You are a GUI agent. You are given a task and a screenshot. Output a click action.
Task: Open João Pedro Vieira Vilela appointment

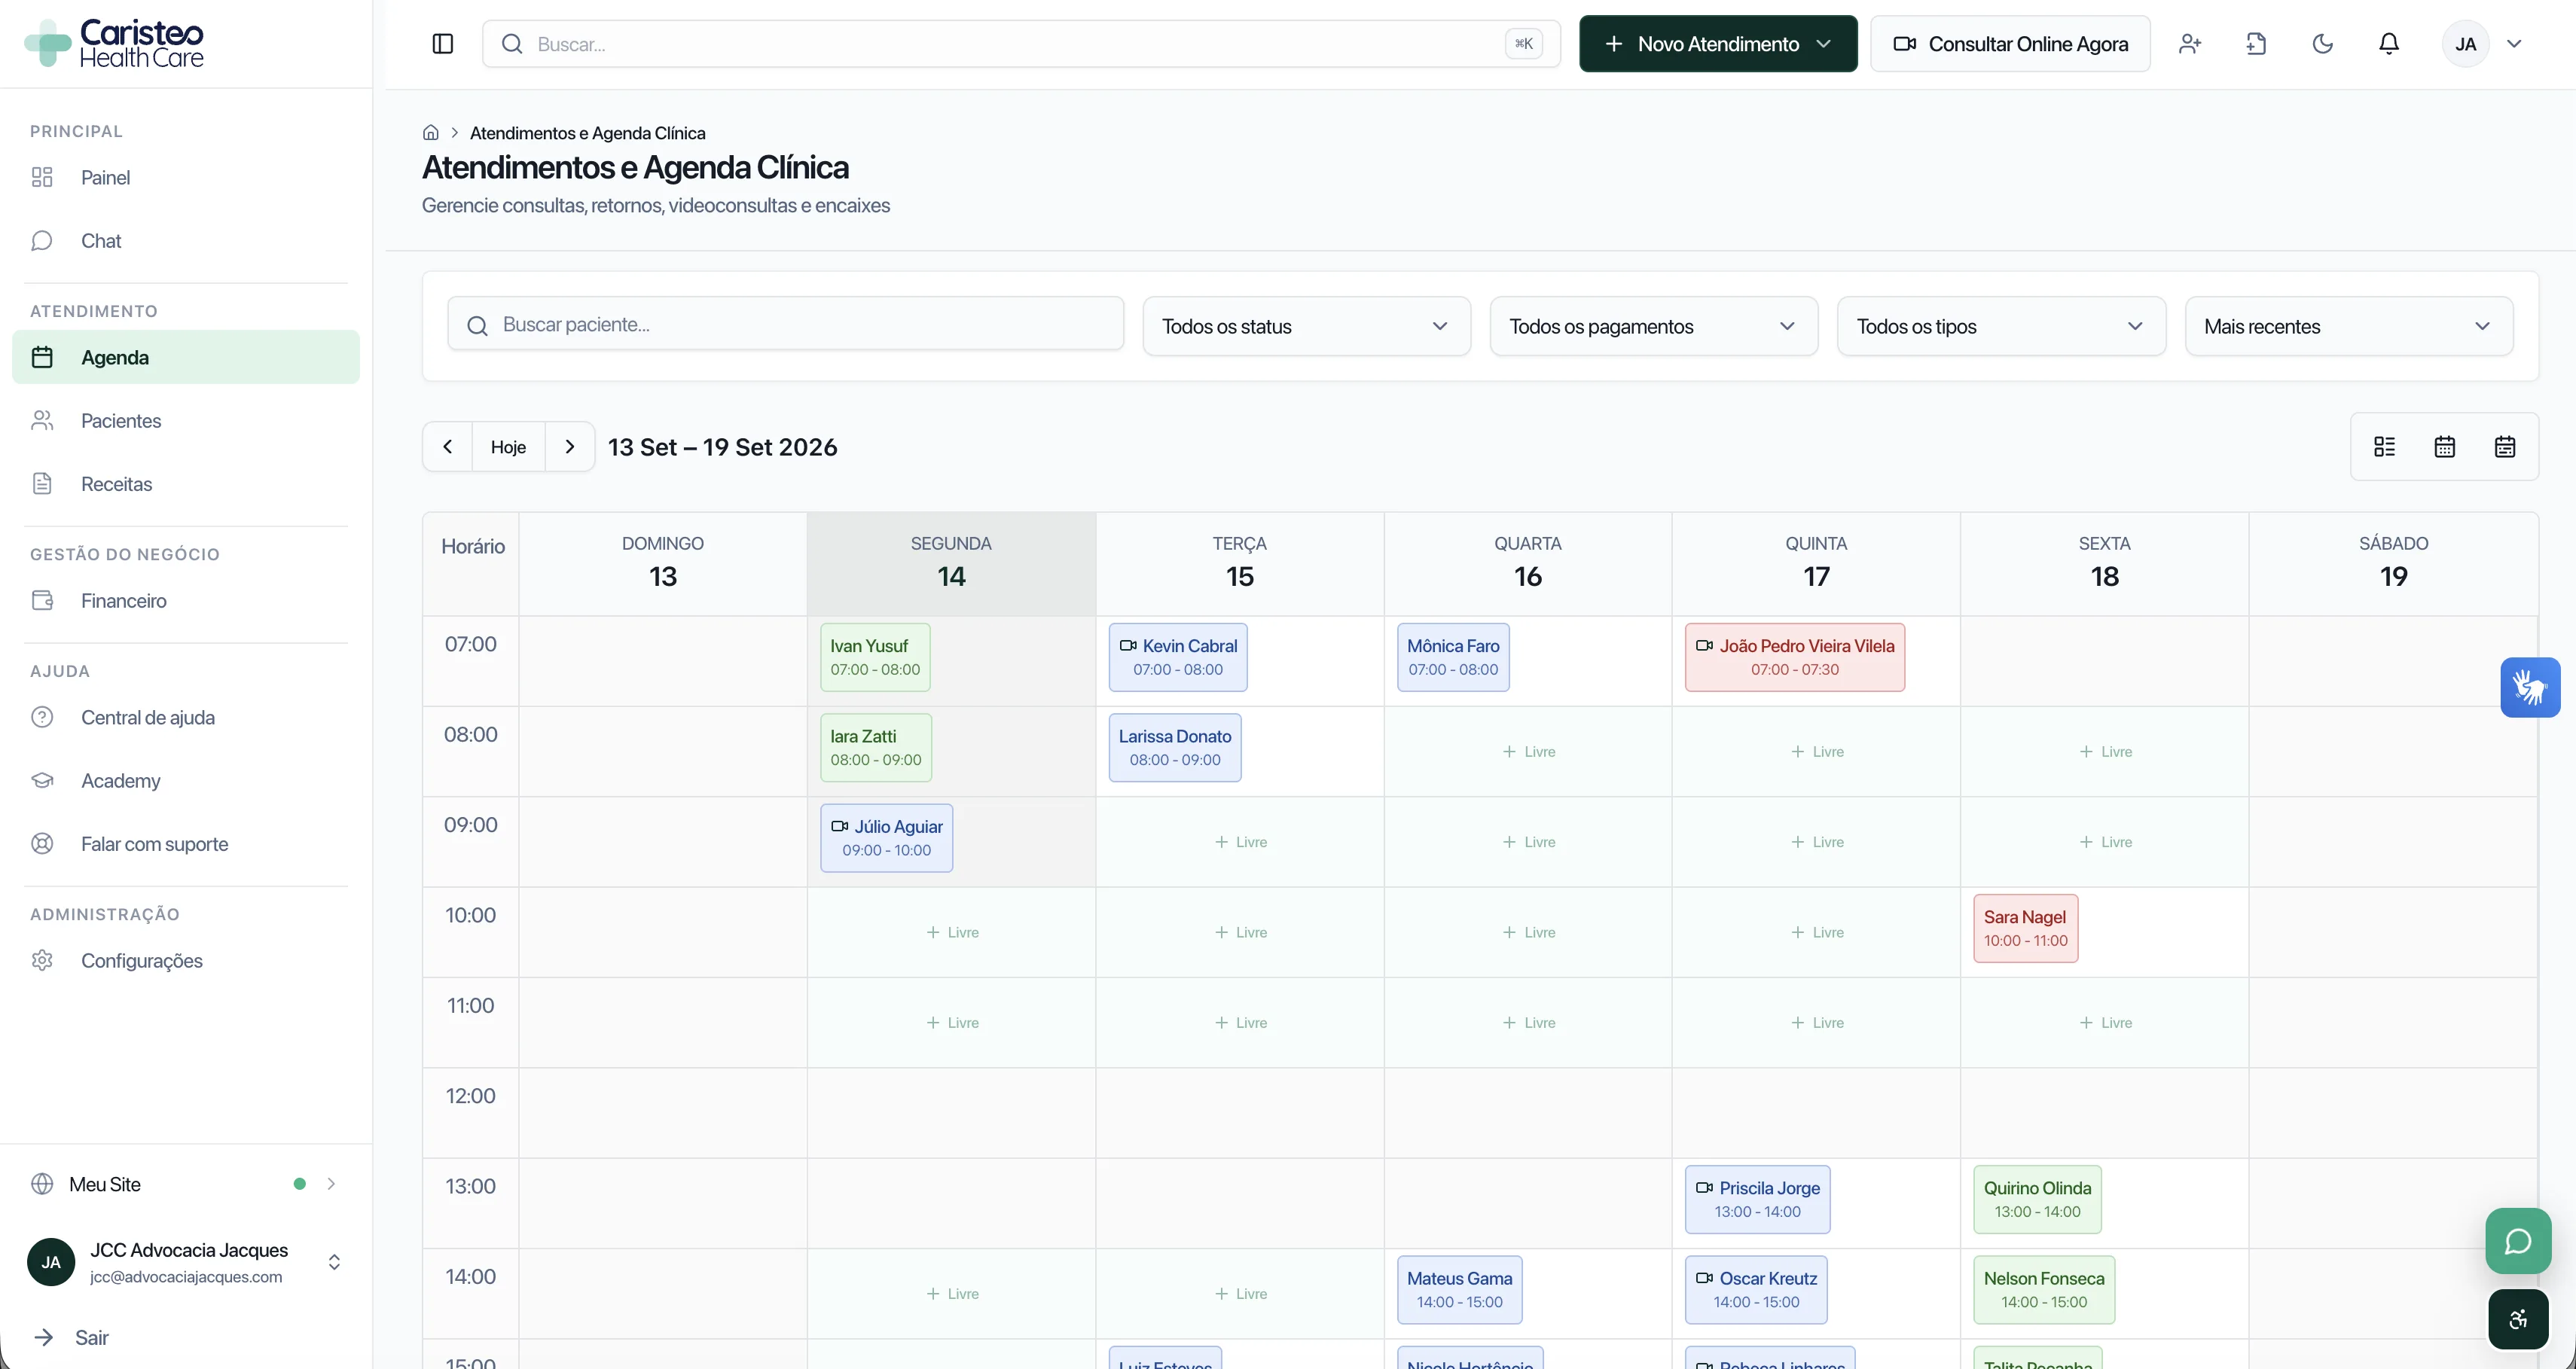point(1795,658)
